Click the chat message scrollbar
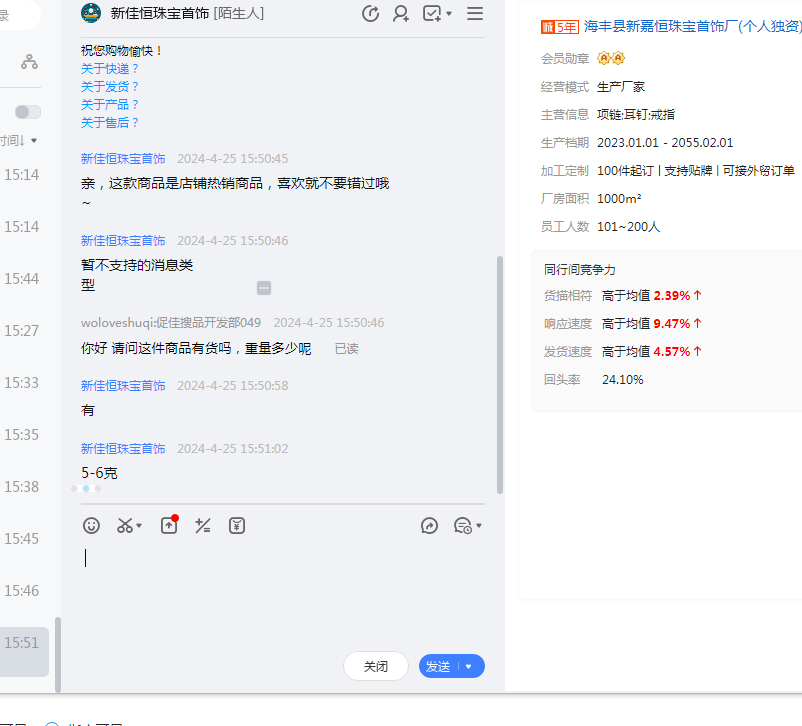 point(500,375)
